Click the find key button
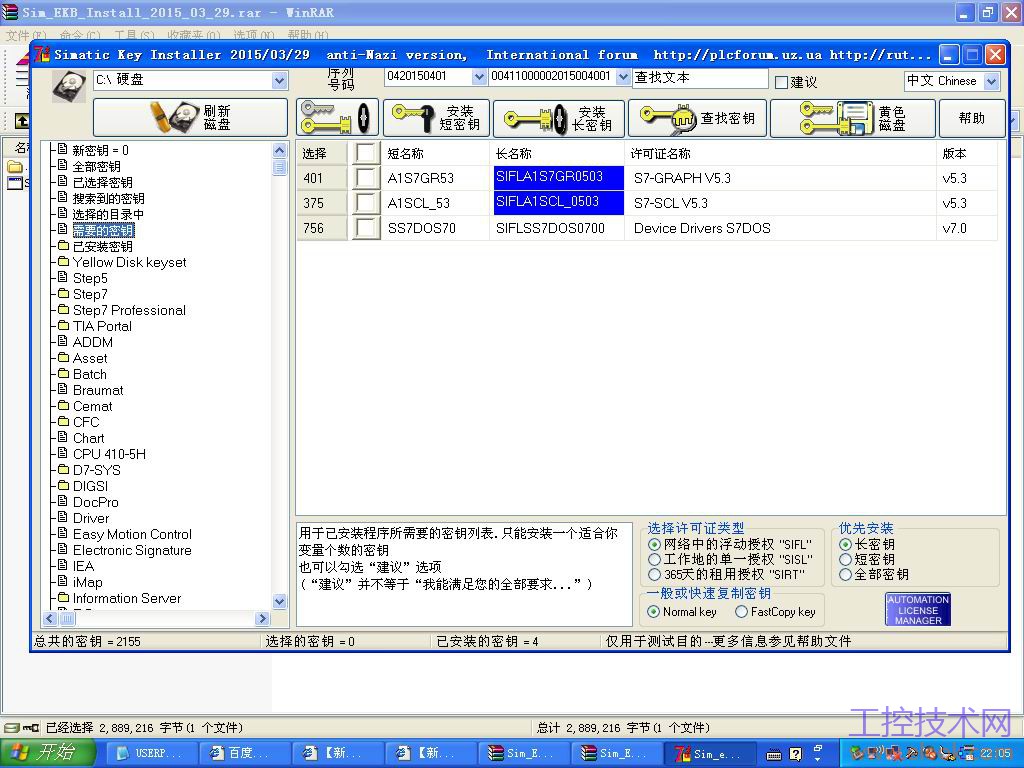The width and height of the screenshot is (1024, 768). click(697, 118)
